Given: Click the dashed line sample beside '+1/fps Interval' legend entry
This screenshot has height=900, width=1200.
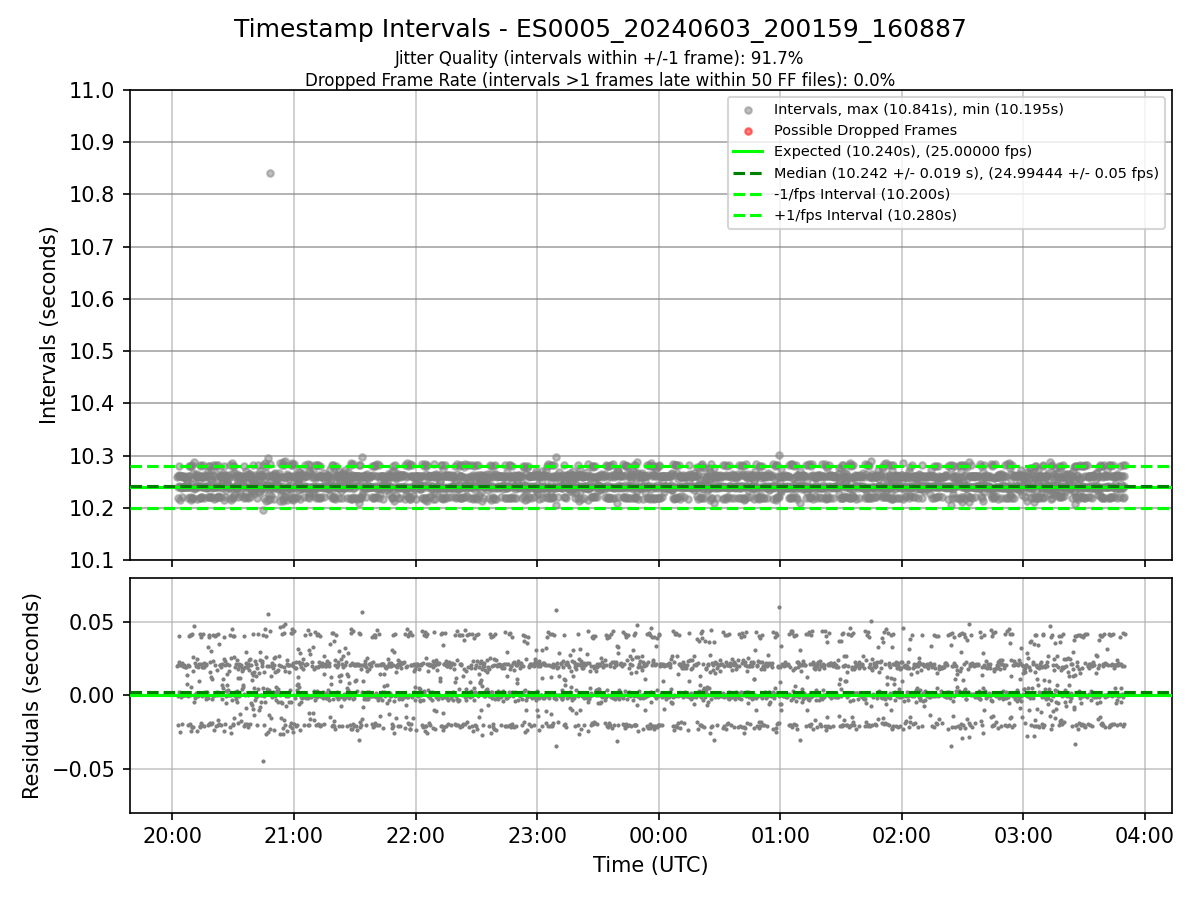Looking at the screenshot, I should pyautogui.click(x=749, y=216).
